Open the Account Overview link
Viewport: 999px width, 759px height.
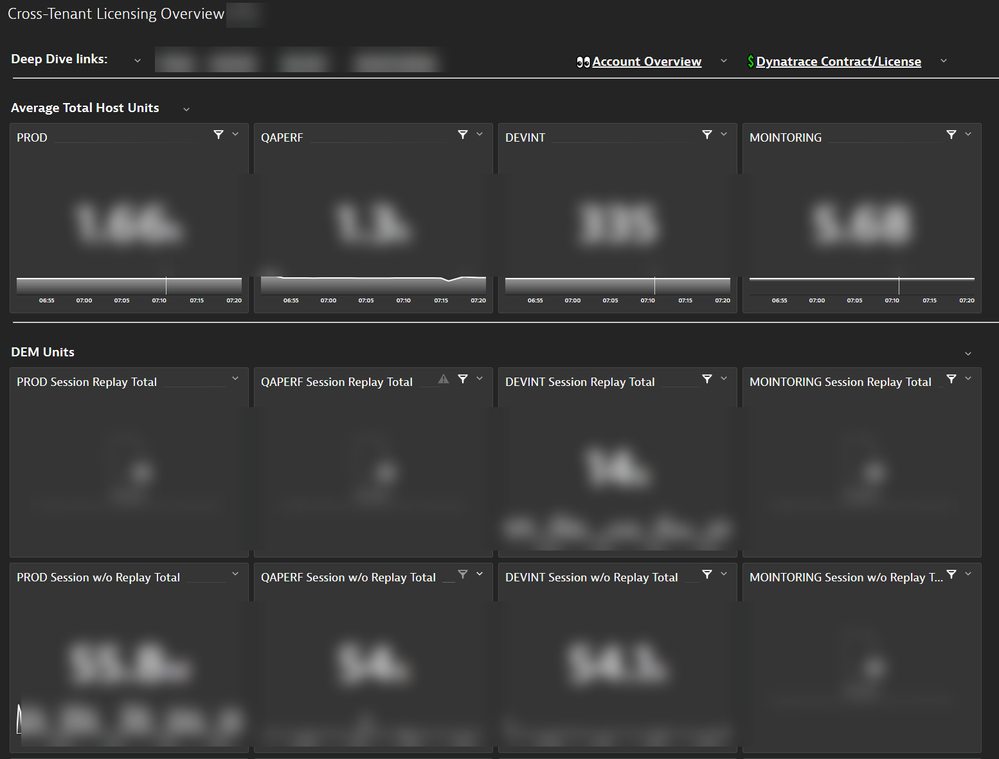click(646, 62)
